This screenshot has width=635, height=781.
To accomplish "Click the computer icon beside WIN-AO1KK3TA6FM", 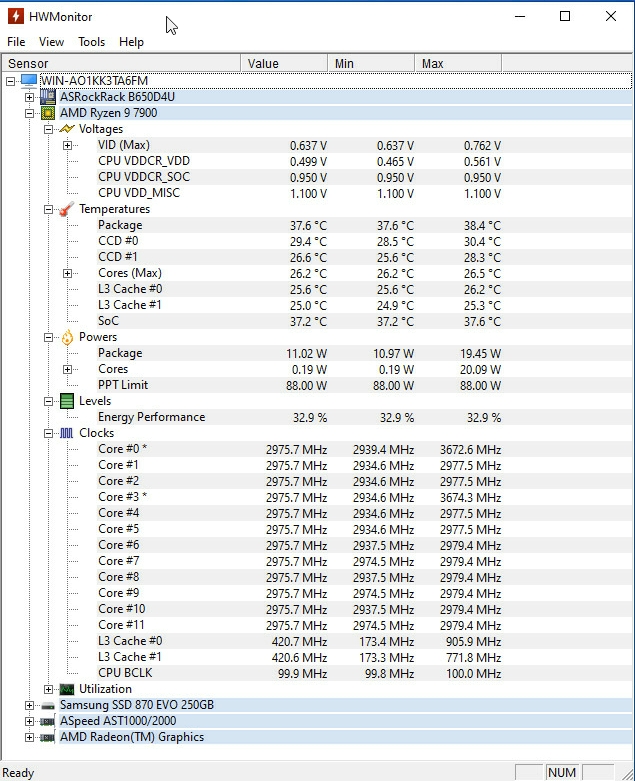I will (29, 80).
